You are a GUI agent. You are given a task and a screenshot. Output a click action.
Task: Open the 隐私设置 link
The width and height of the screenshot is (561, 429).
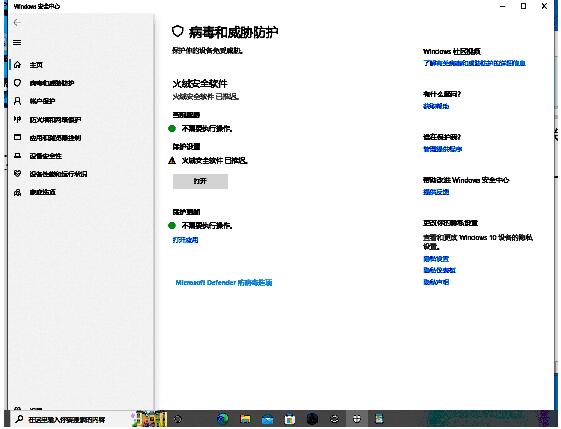coord(436,259)
